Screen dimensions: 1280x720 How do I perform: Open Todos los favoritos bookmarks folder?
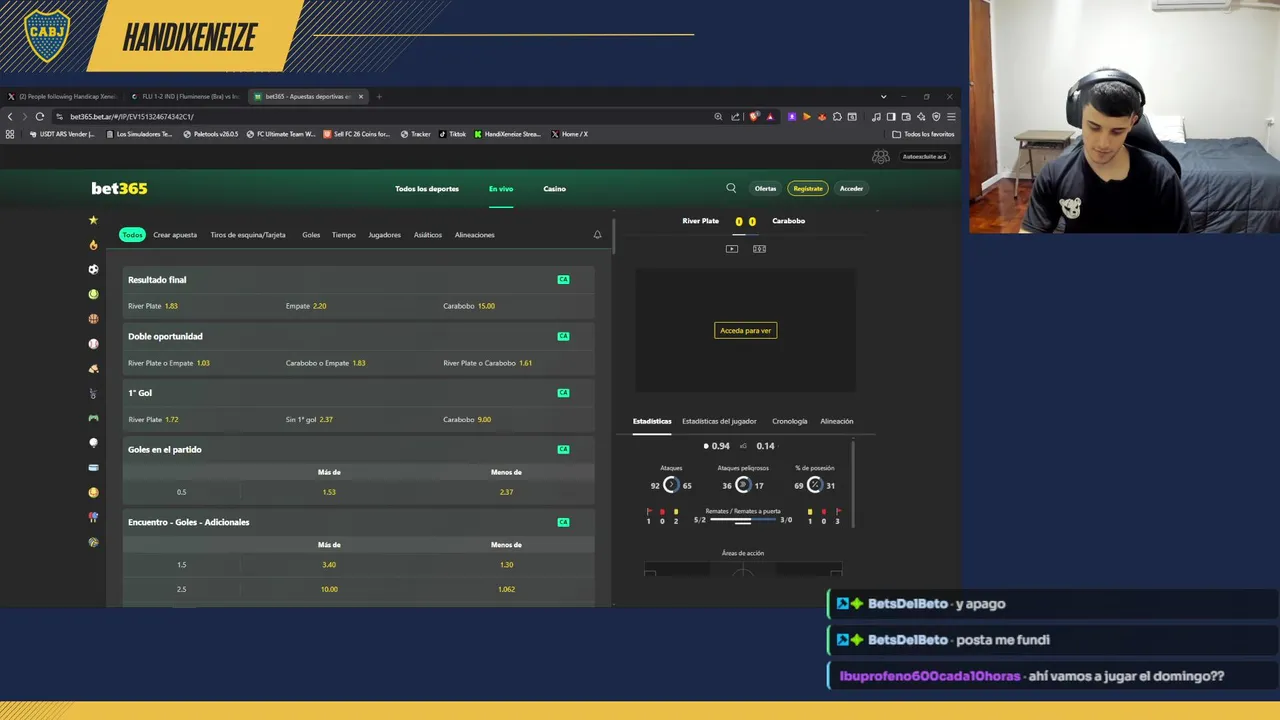point(923,134)
